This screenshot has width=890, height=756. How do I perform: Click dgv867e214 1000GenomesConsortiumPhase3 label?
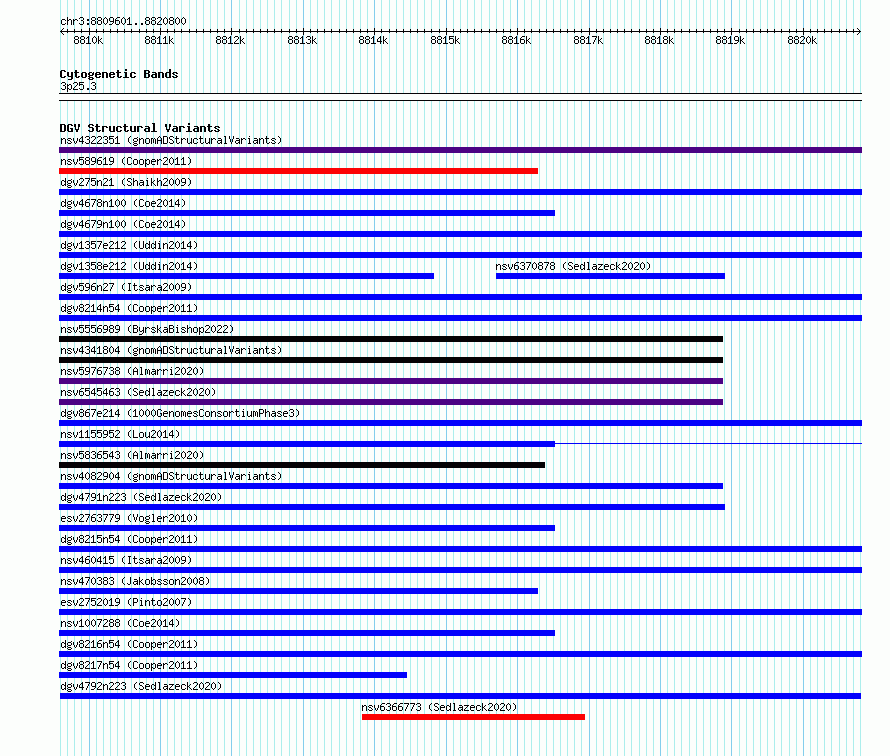click(x=180, y=413)
